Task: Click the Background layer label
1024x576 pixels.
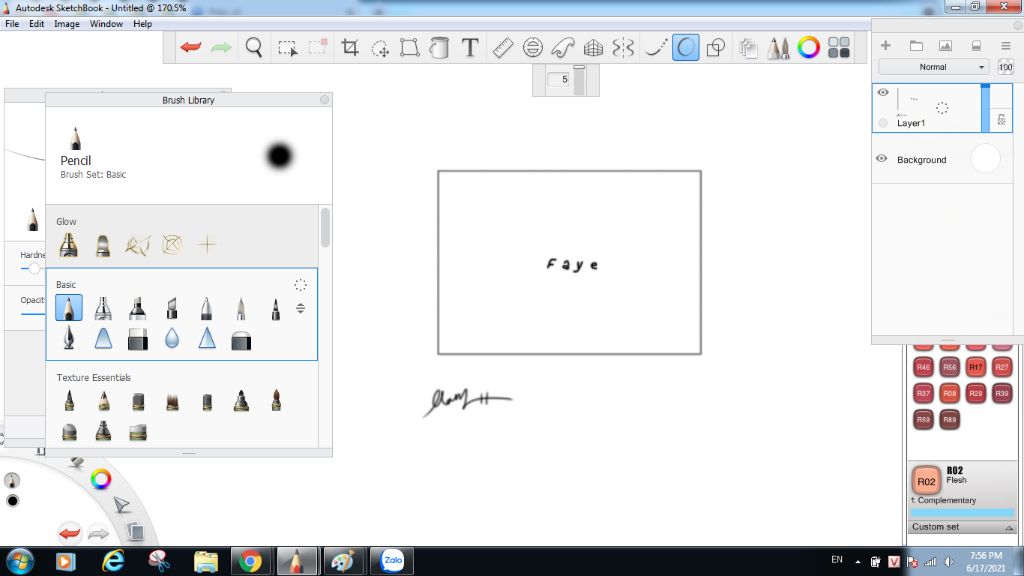Action: tap(921, 159)
